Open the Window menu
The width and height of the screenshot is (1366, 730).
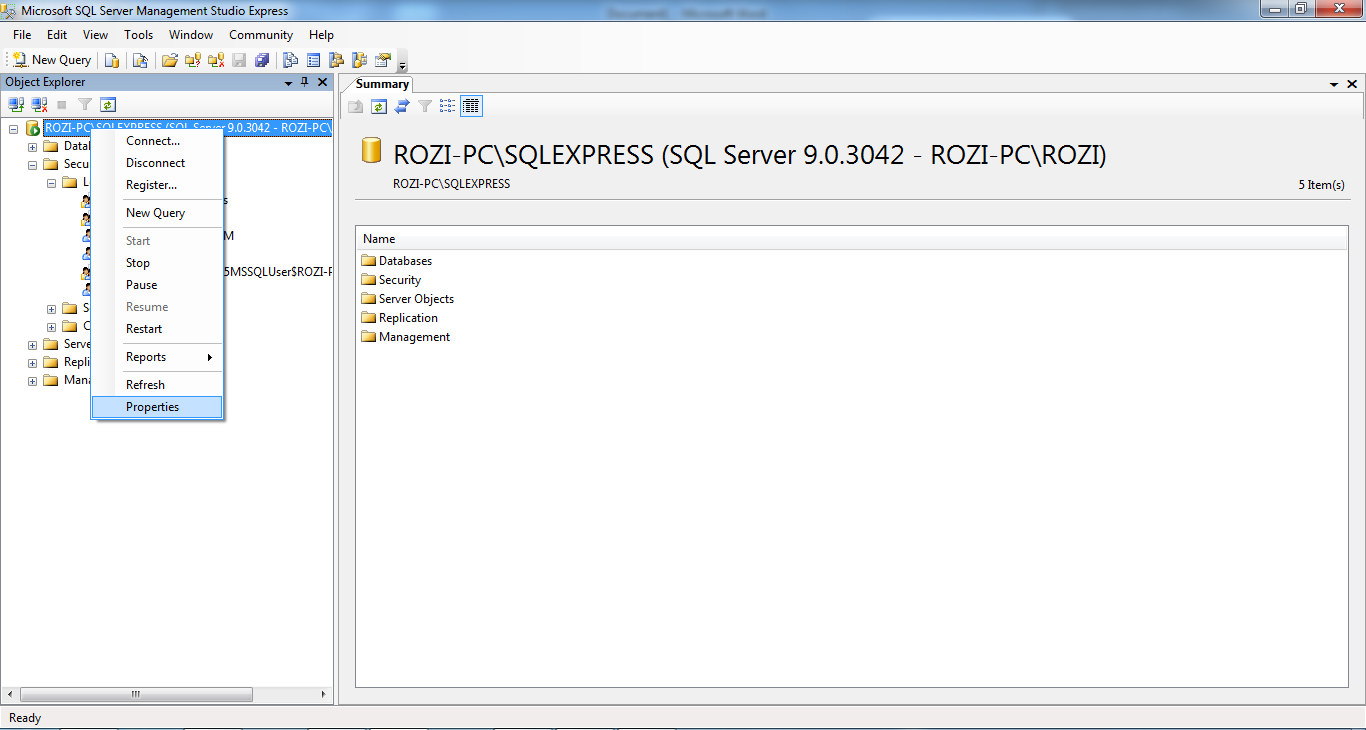191,35
